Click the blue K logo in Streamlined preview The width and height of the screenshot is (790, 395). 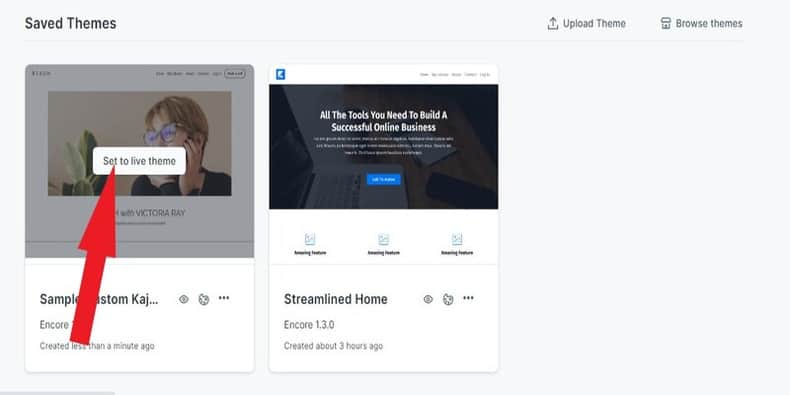tap(281, 75)
